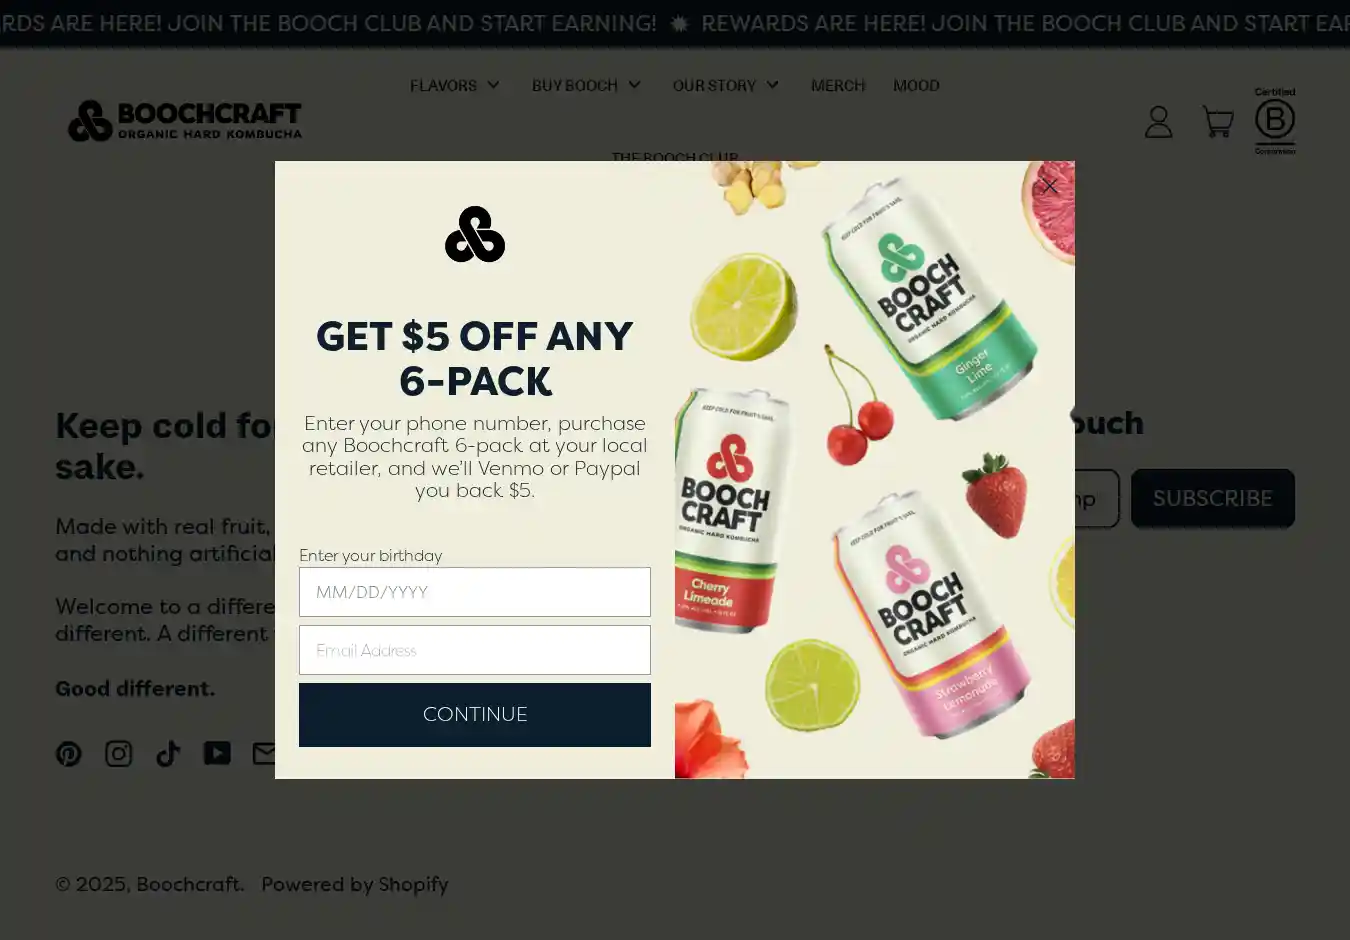
Task: Open the account profile icon
Action: pyautogui.click(x=1158, y=122)
